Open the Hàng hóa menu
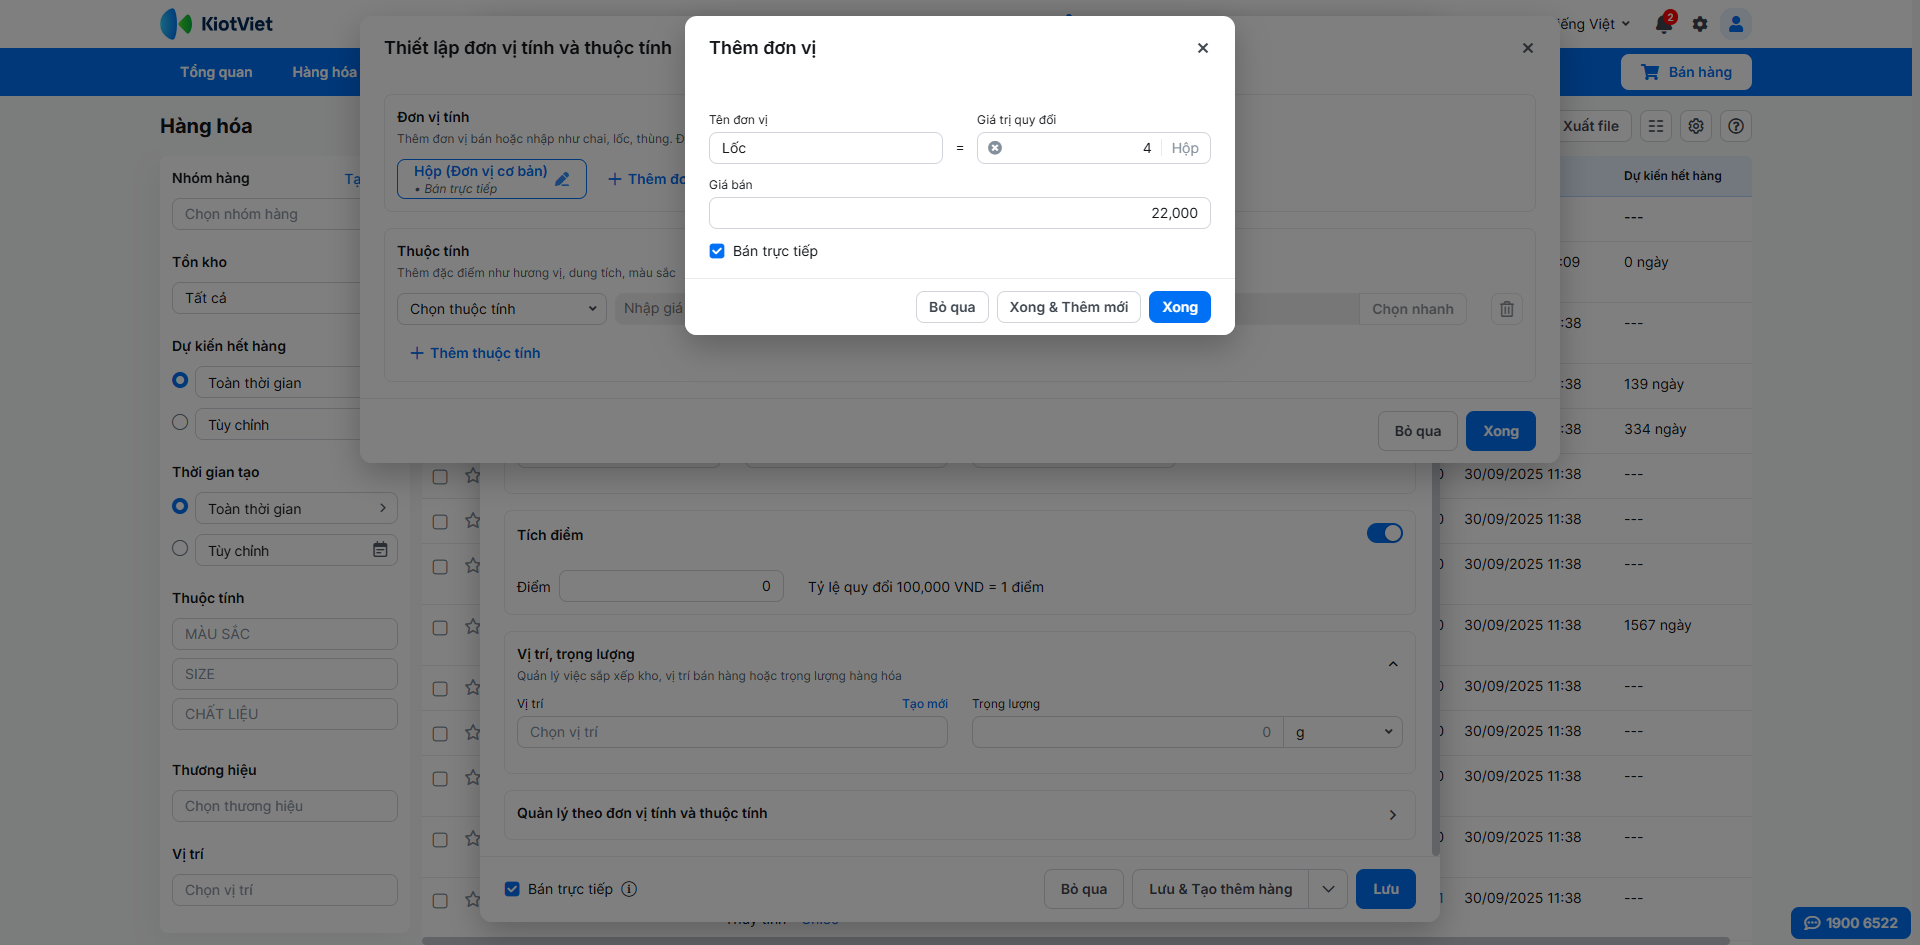Viewport: 1920px width, 945px height. [x=324, y=72]
